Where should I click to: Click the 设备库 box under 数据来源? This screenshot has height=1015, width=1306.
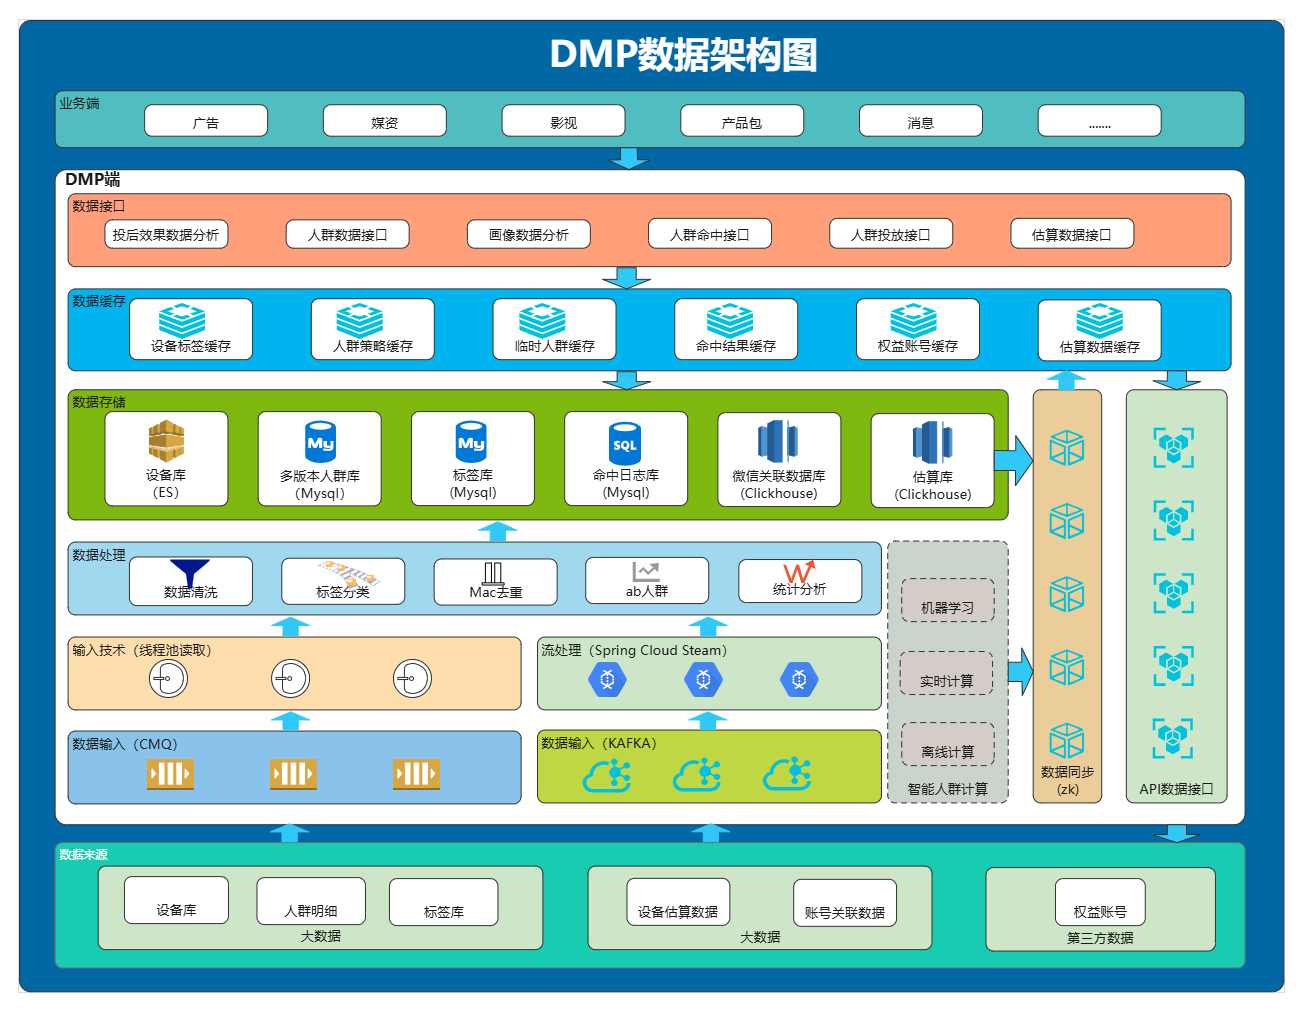177,900
